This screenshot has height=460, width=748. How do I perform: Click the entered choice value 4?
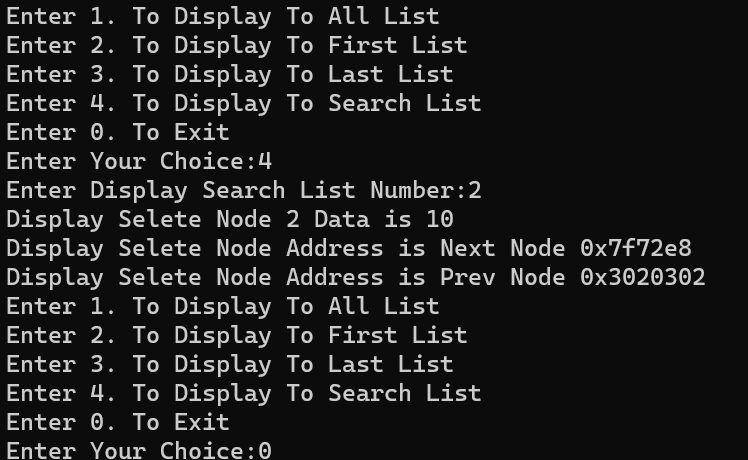[x=265, y=161]
